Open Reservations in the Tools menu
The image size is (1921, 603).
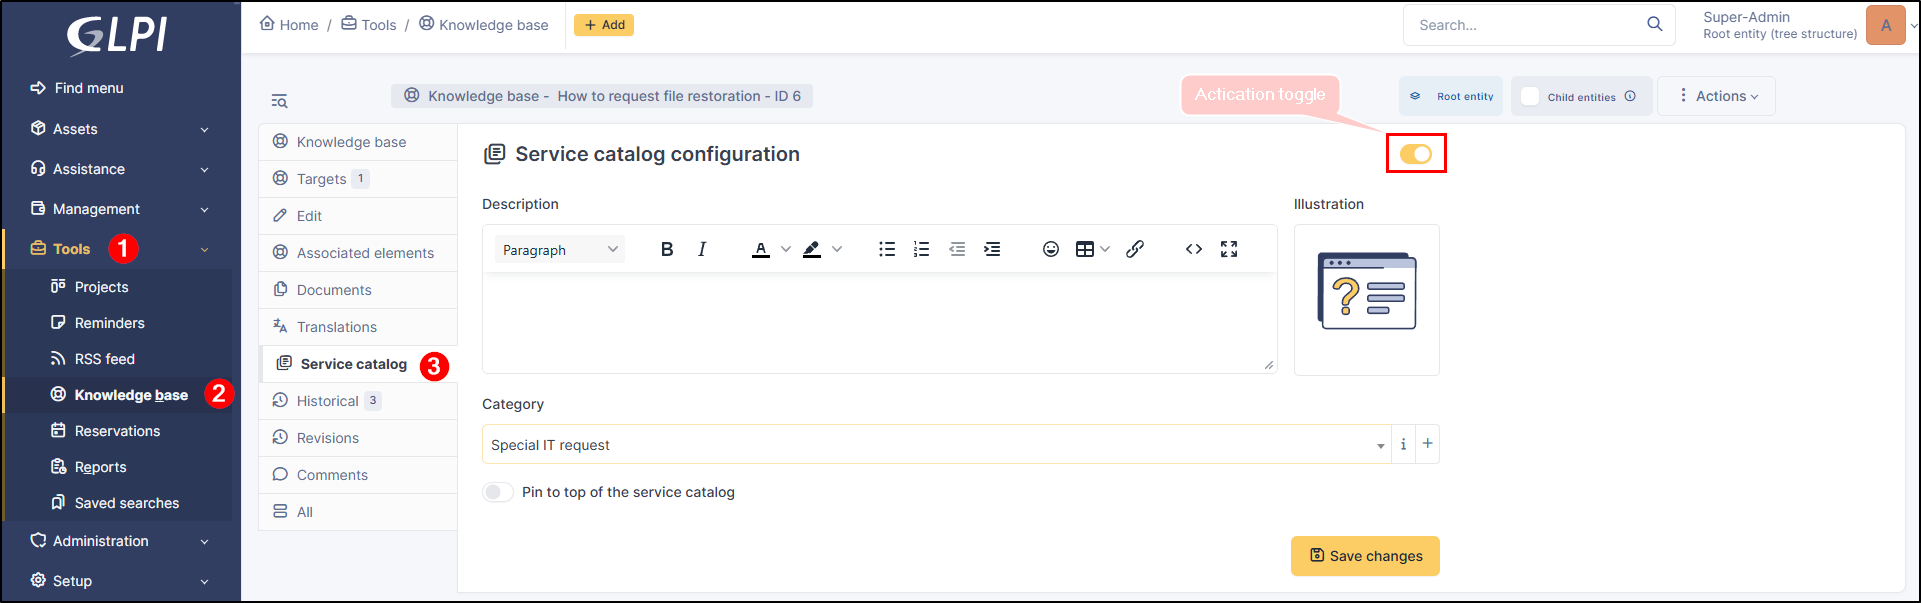click(x=117, y=431)
